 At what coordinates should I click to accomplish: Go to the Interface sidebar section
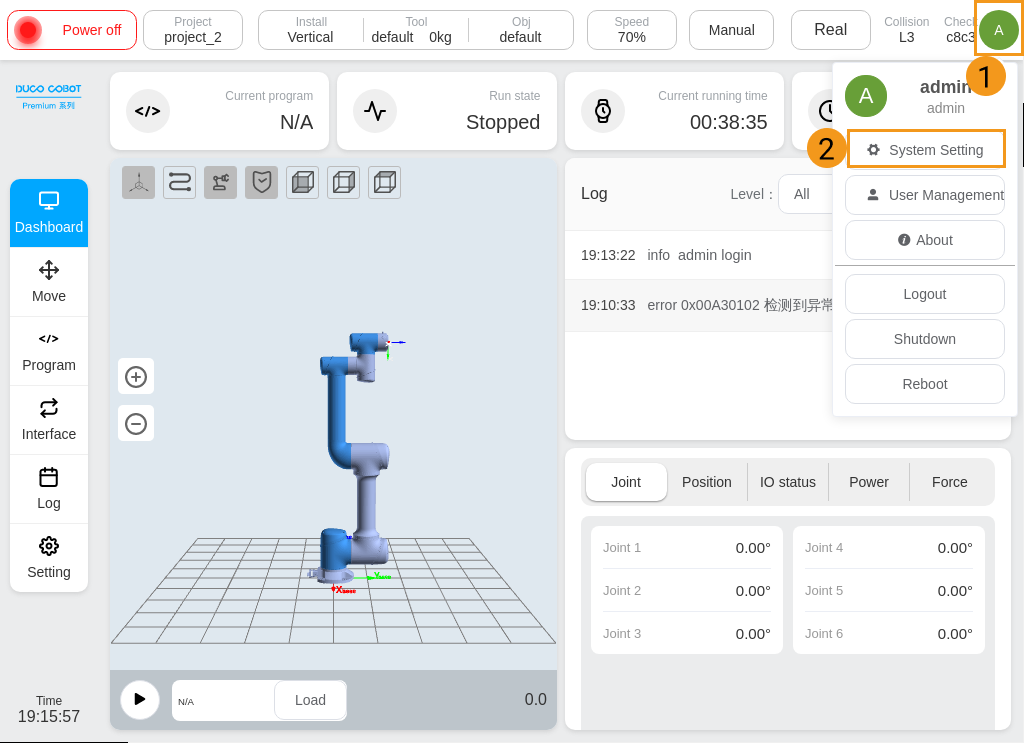pyautogui.click(x=49, y=420)
